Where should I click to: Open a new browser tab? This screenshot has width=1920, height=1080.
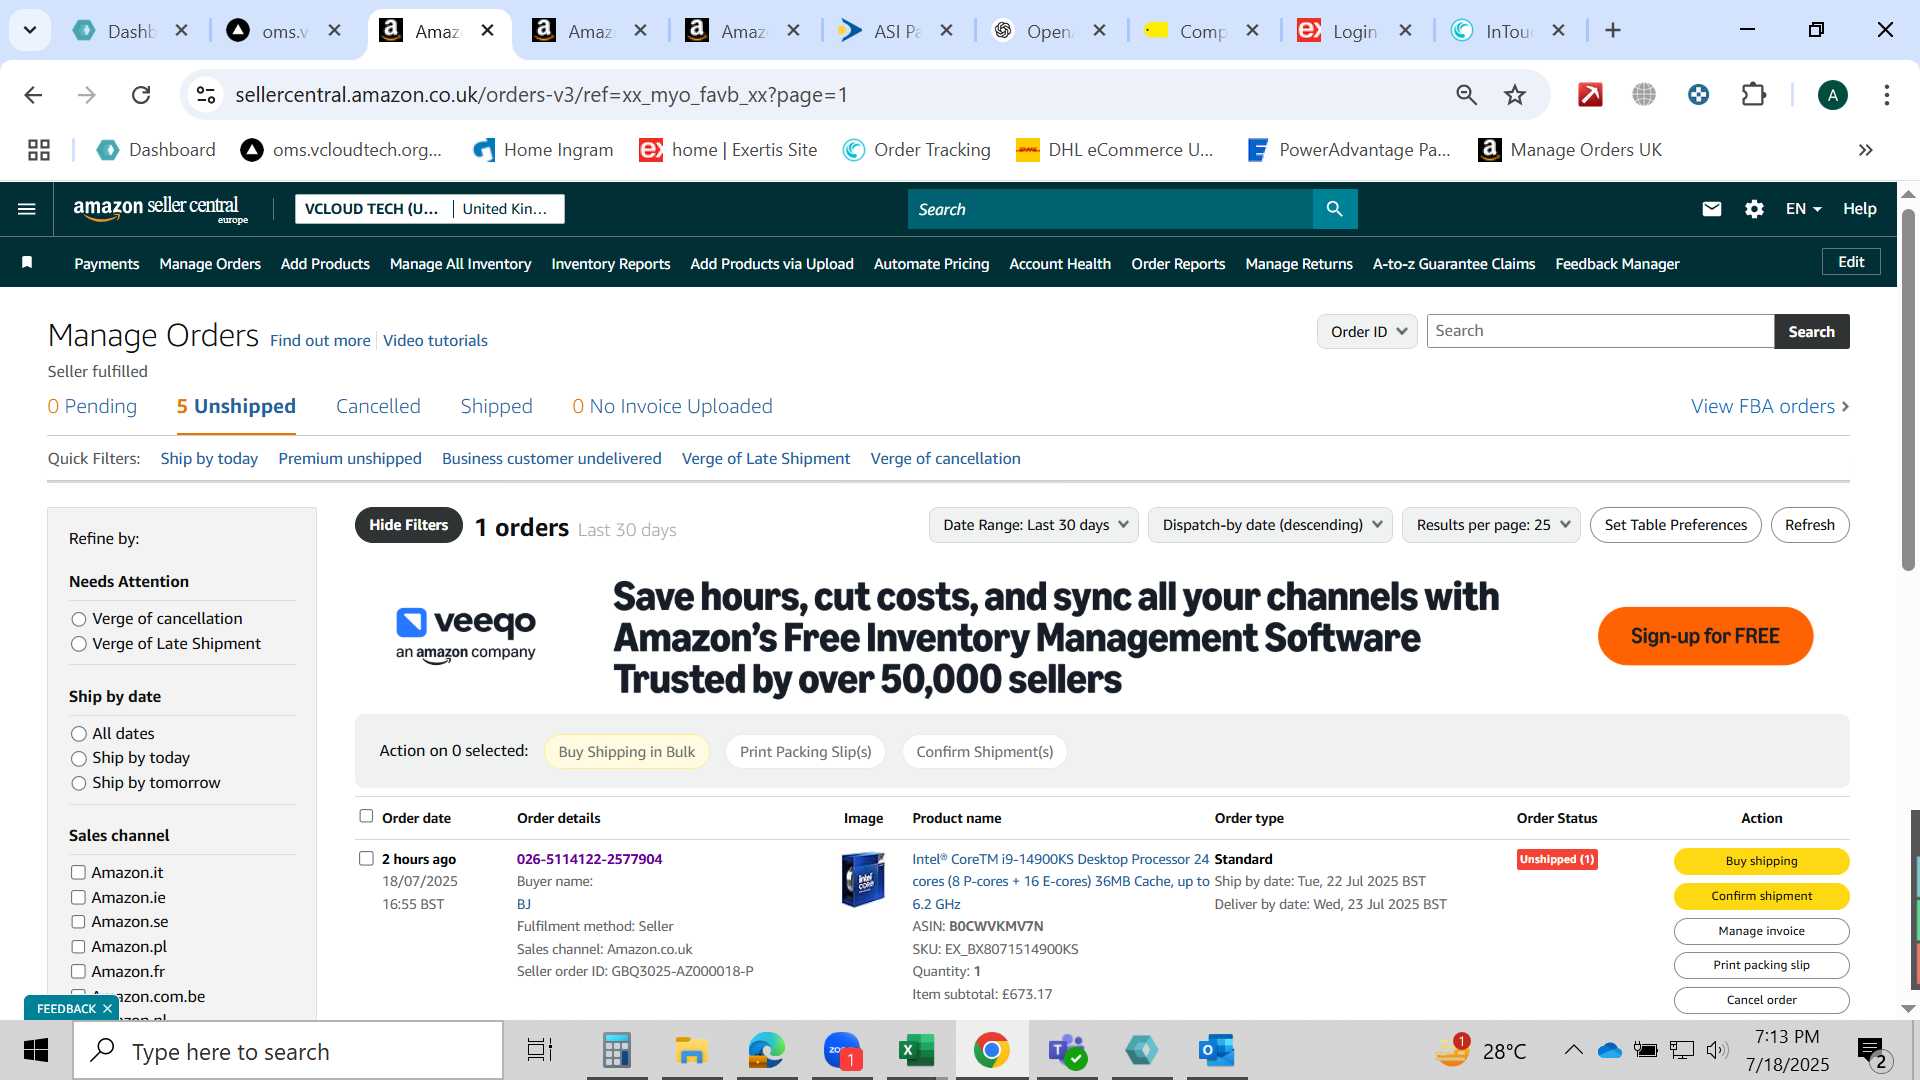tap(1612, 31)
